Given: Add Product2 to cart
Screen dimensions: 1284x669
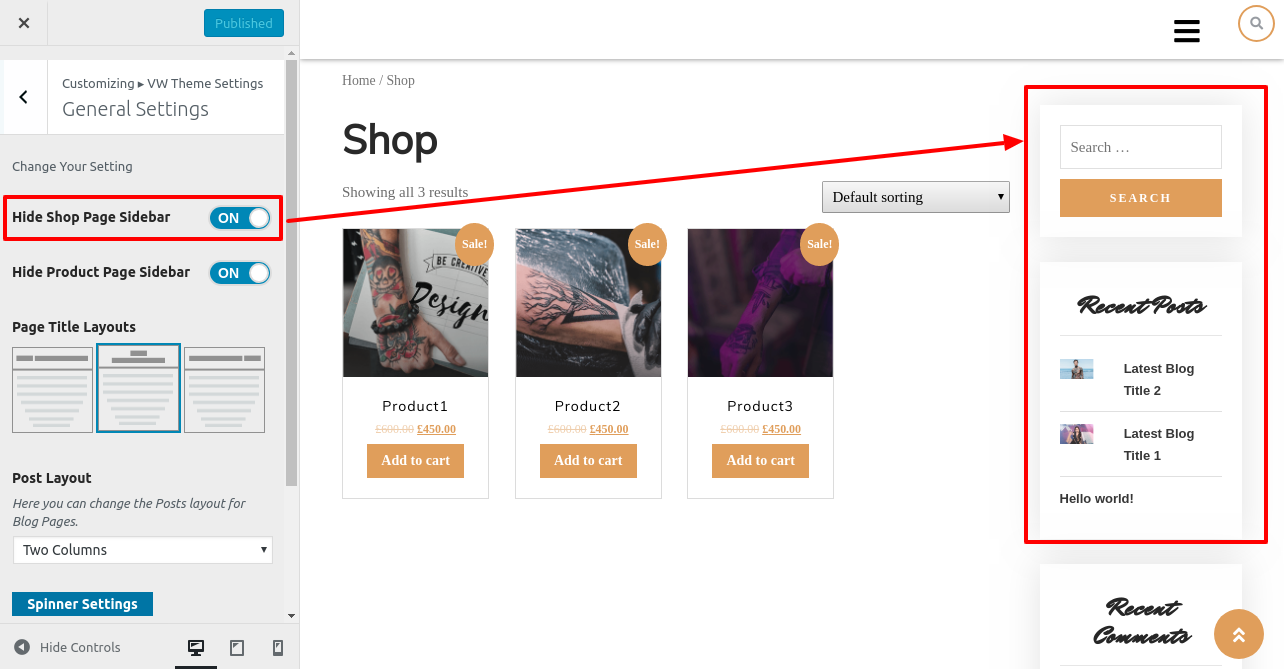Looking at the screenshot, I should pyautogui.click(x=588, y=461).
